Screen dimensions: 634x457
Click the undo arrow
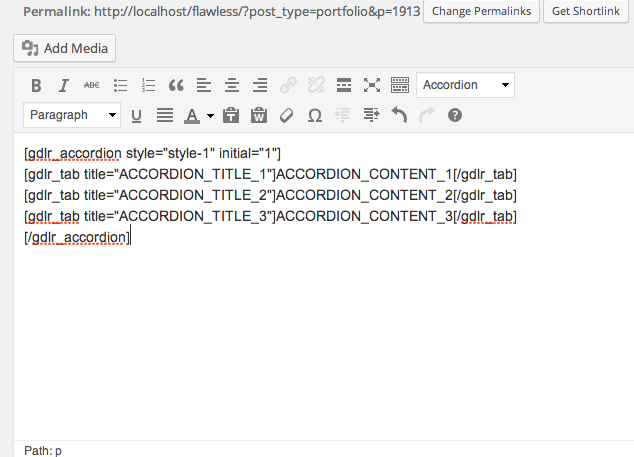pyautogui.click(x=399, y=116)
